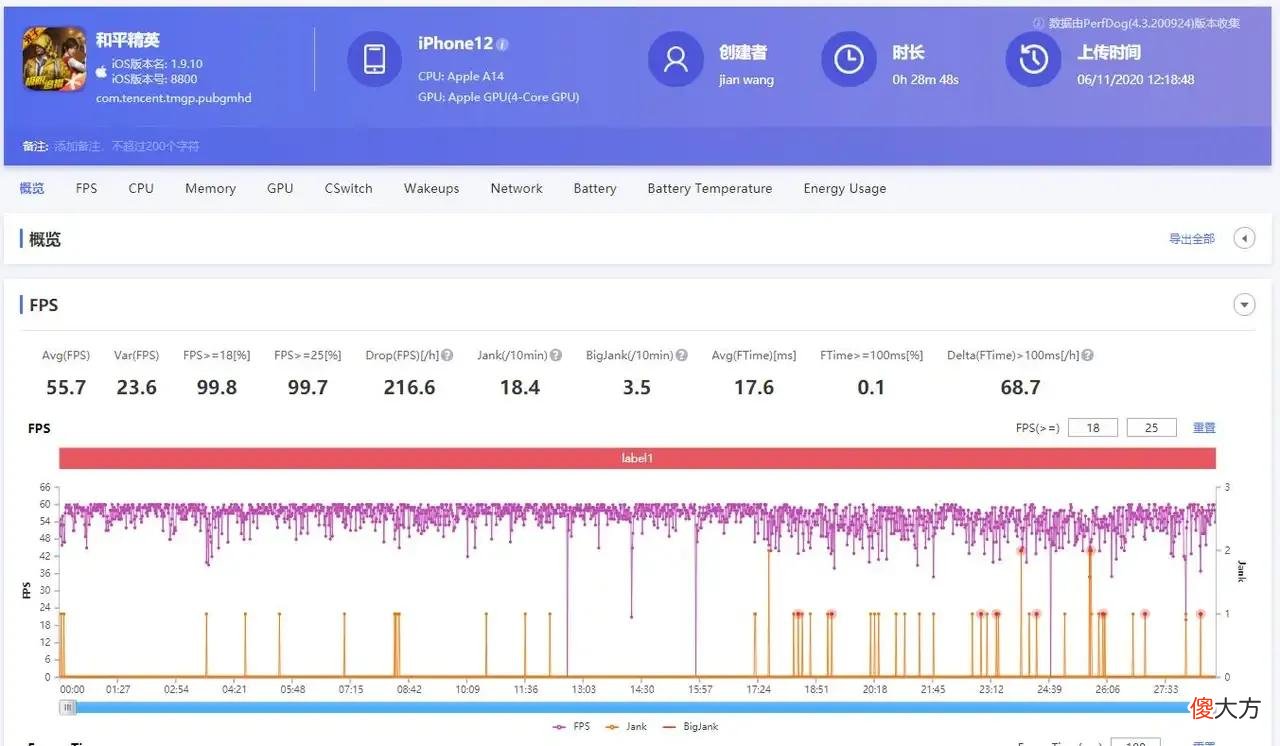The image size is (1280, 746).
Task: Click the iPhone12 device phone icon
Action: click(x=375, y=59)
